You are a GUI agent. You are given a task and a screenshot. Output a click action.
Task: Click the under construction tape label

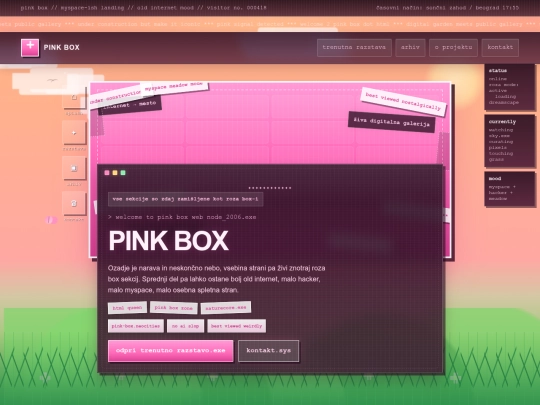(116, 97)
